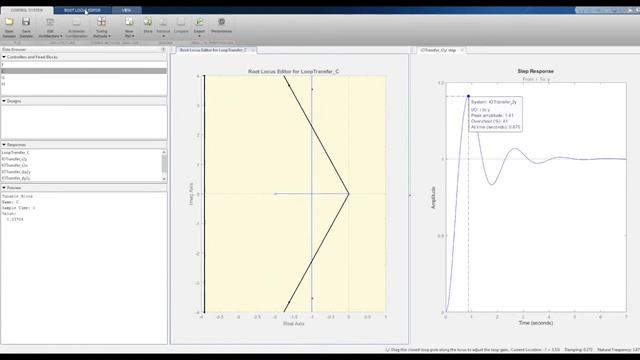The width and height of the screenshot is (640, 360).
Task: Select block H in the controllers list
Action: [84, 84]
